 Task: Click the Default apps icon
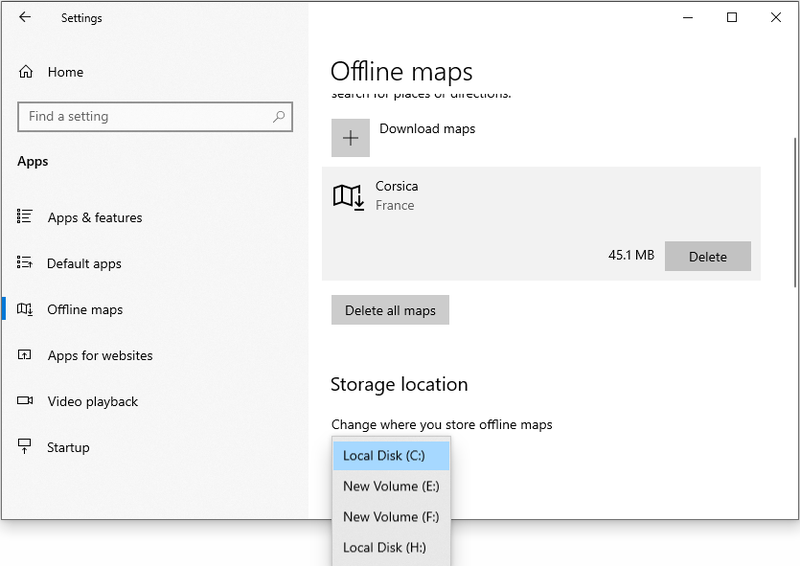(24, 263)
